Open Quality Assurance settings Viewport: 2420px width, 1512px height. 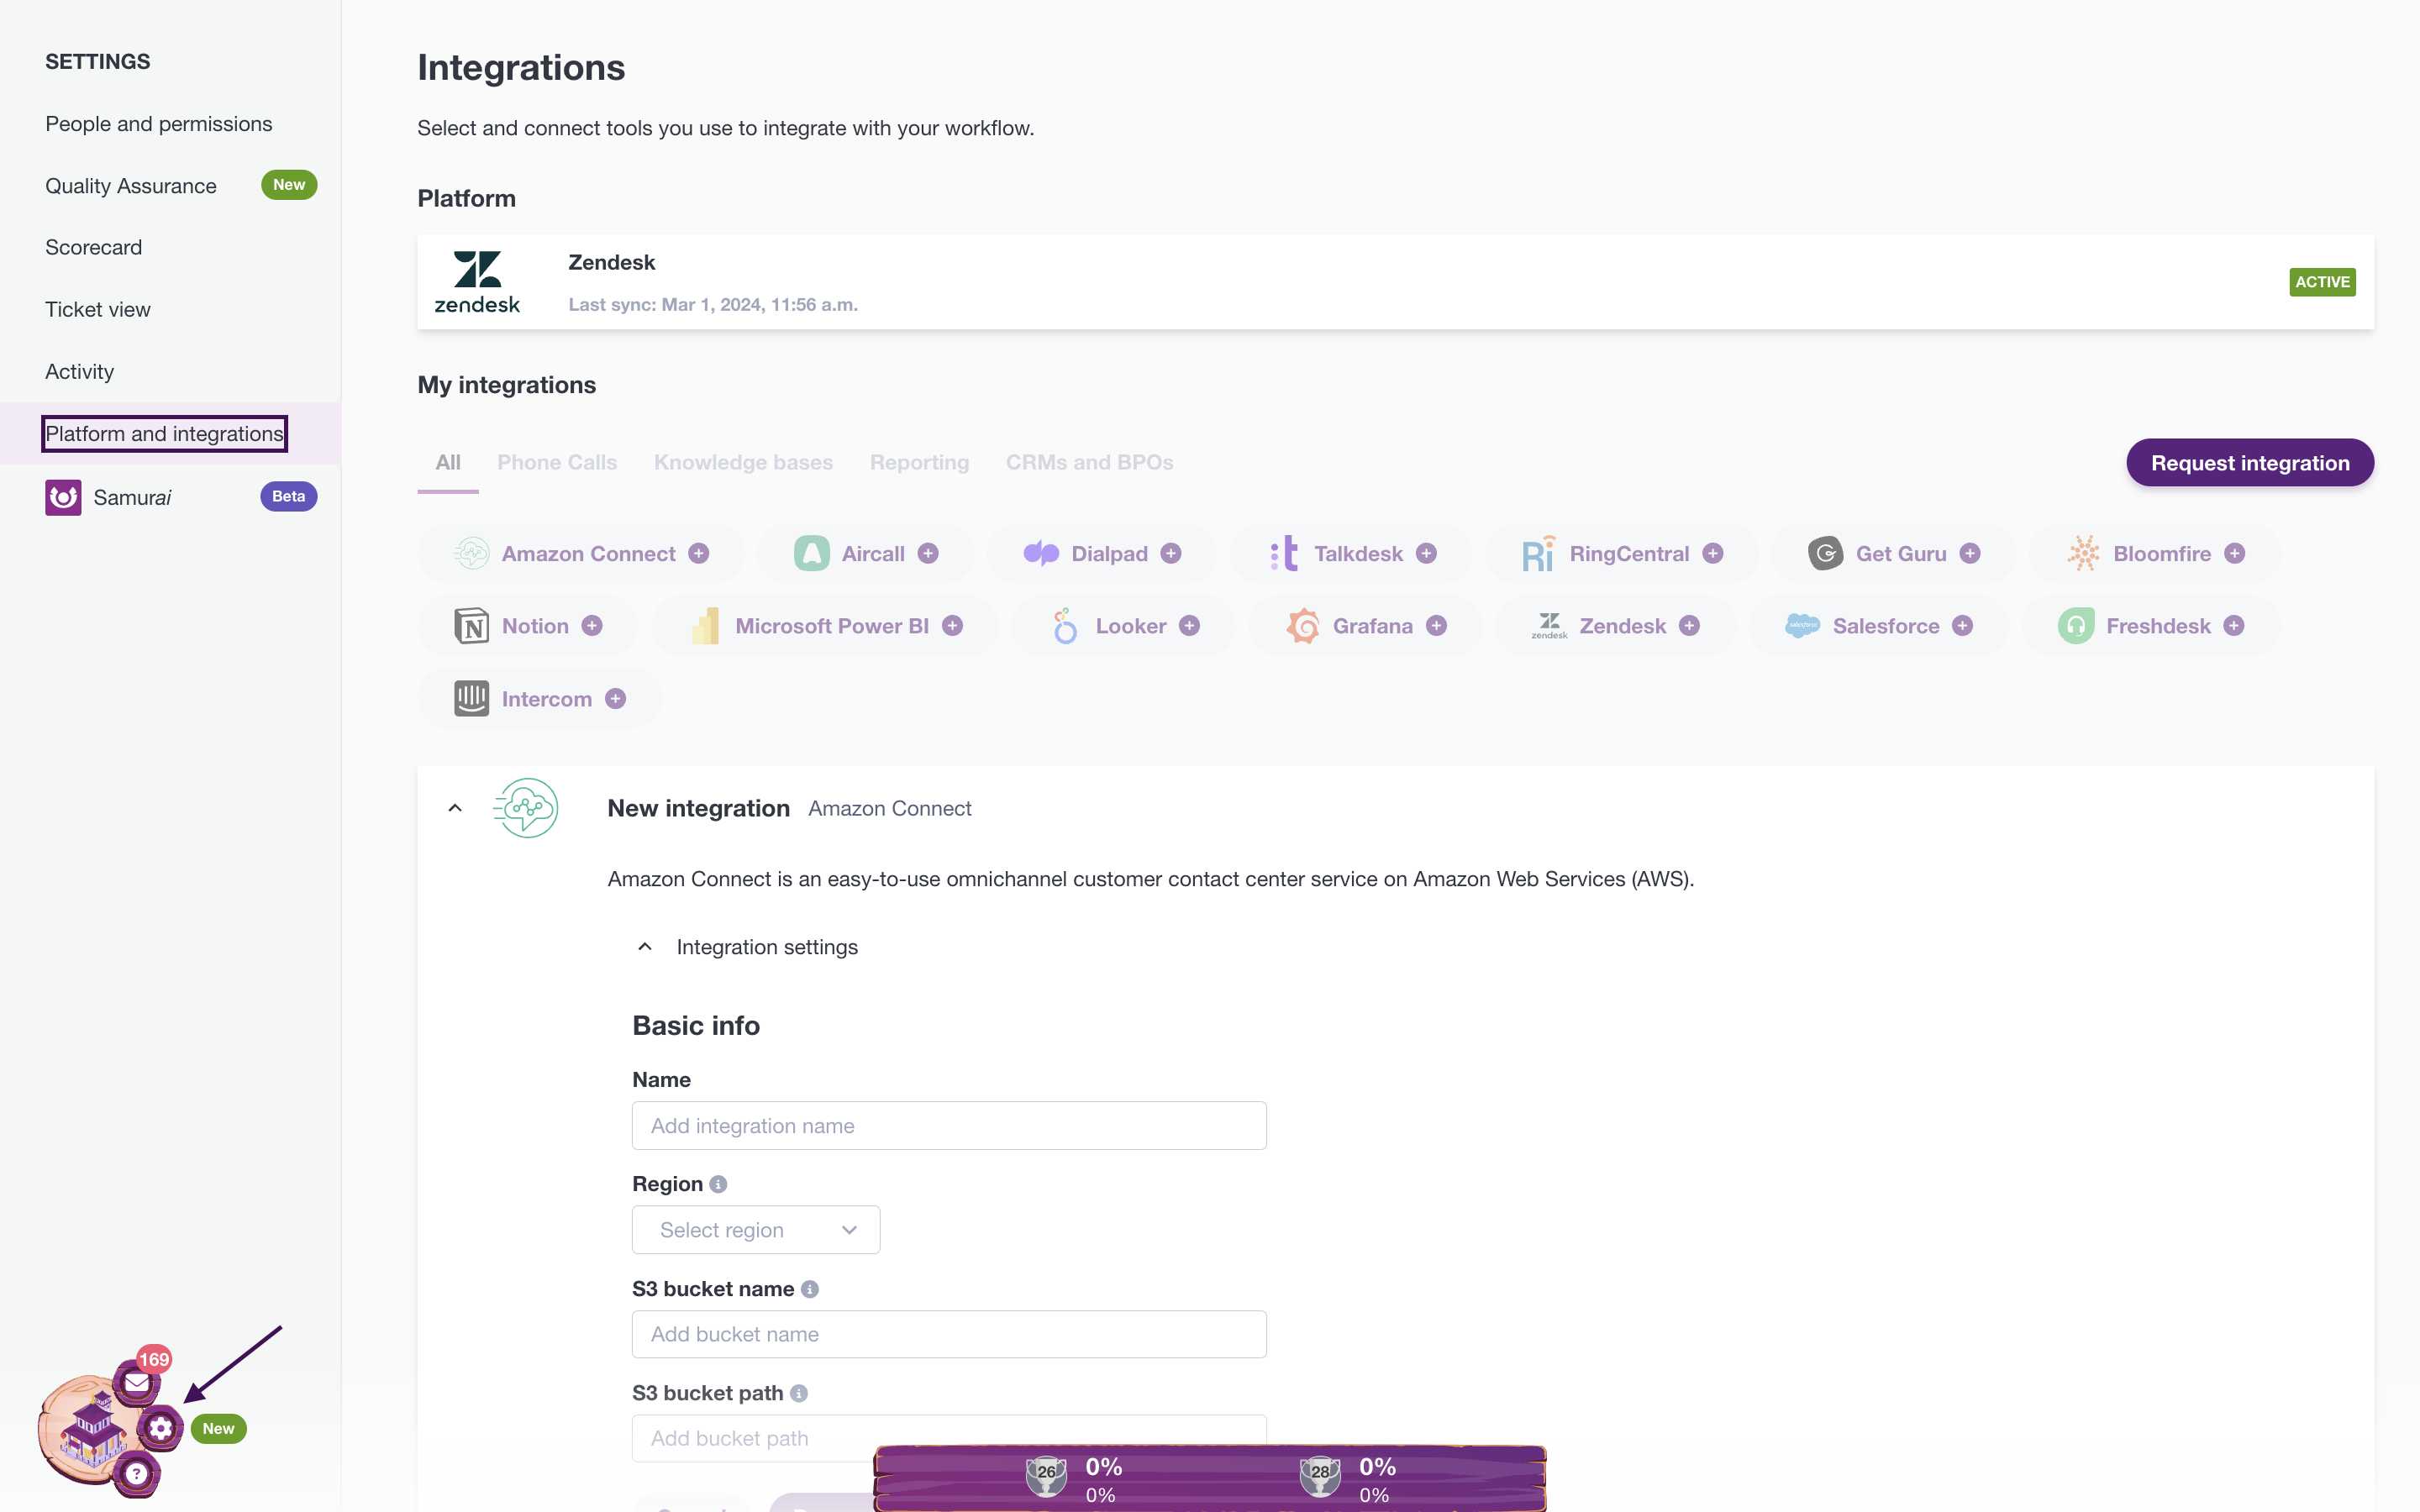(131, 186)
